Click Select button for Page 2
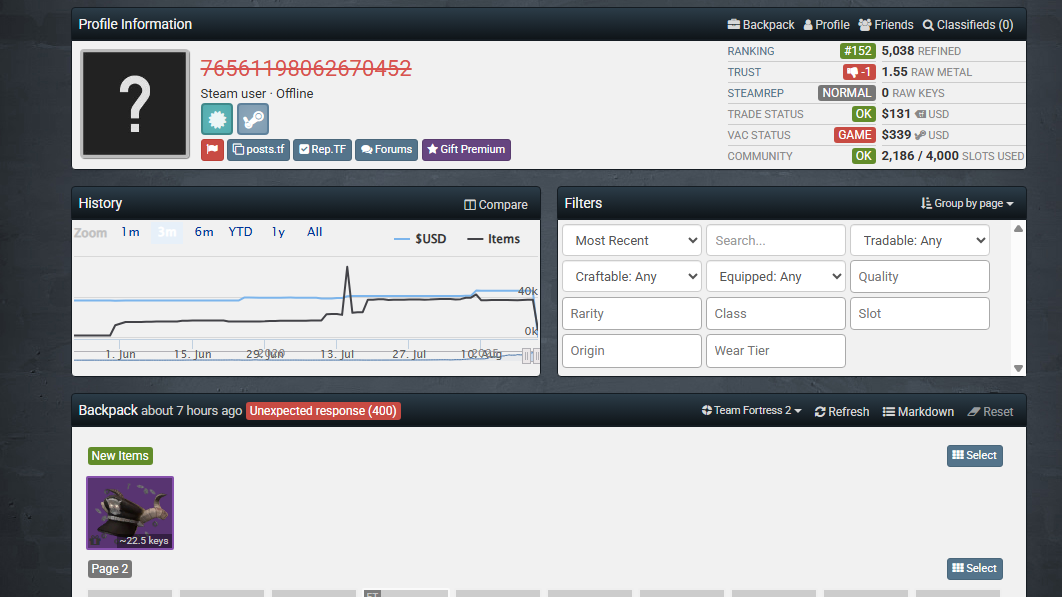1062x597 pixels. pyautogui.click(x=975, y=569)
